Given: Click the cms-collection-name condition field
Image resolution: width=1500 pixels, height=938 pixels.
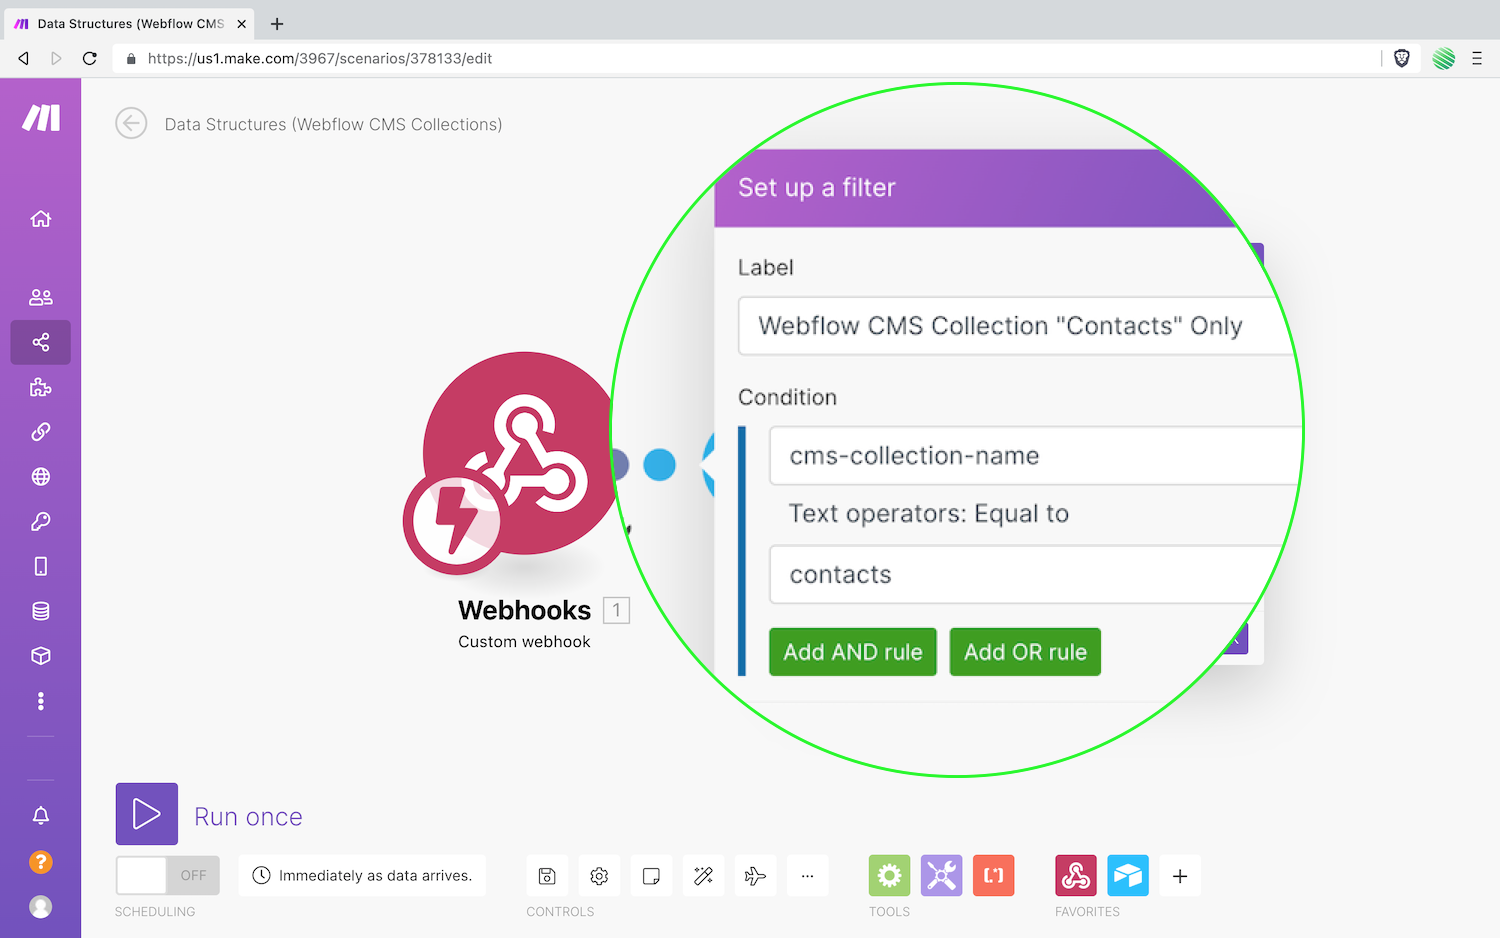Looking at the screenshot, I should coord(1036,456).
